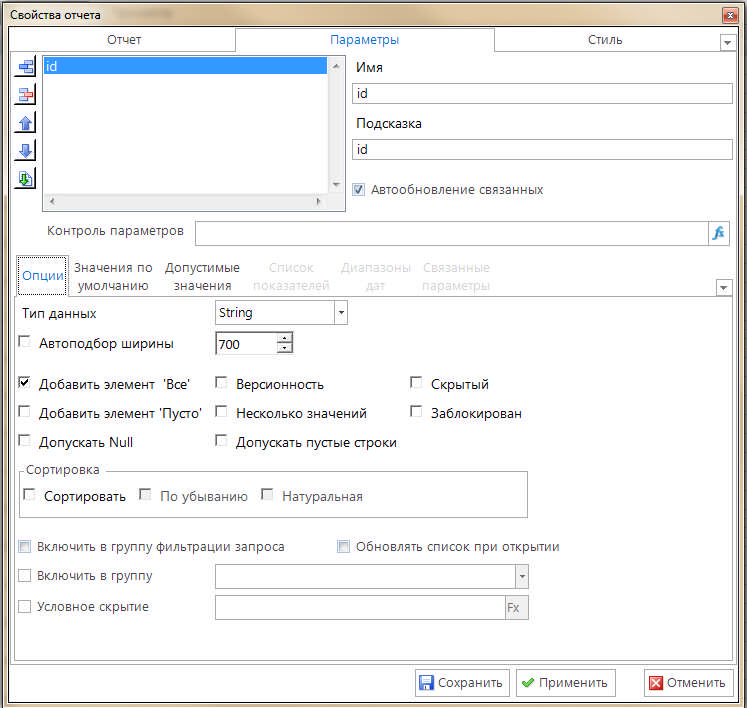The width and height of the screenshot is (747, 708).
Task: Open the Значения по умолчанию tab
Action: [x=113, y=276]
